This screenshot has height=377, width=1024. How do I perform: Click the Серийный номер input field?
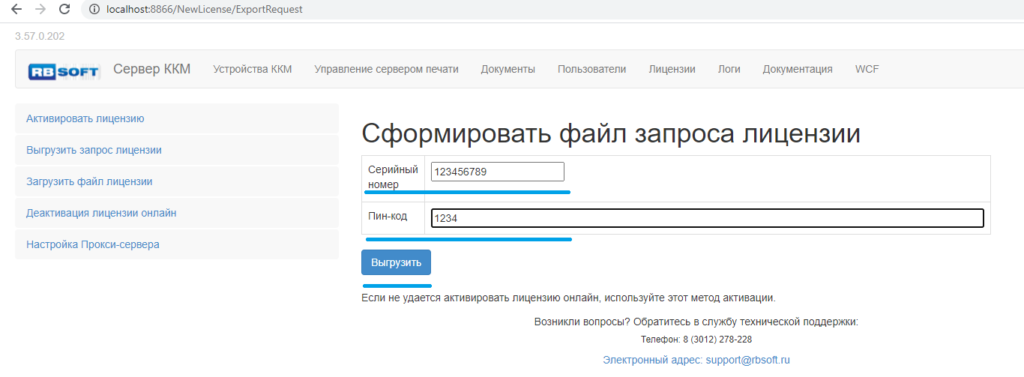pyautogui.click(x=498, y=172)
